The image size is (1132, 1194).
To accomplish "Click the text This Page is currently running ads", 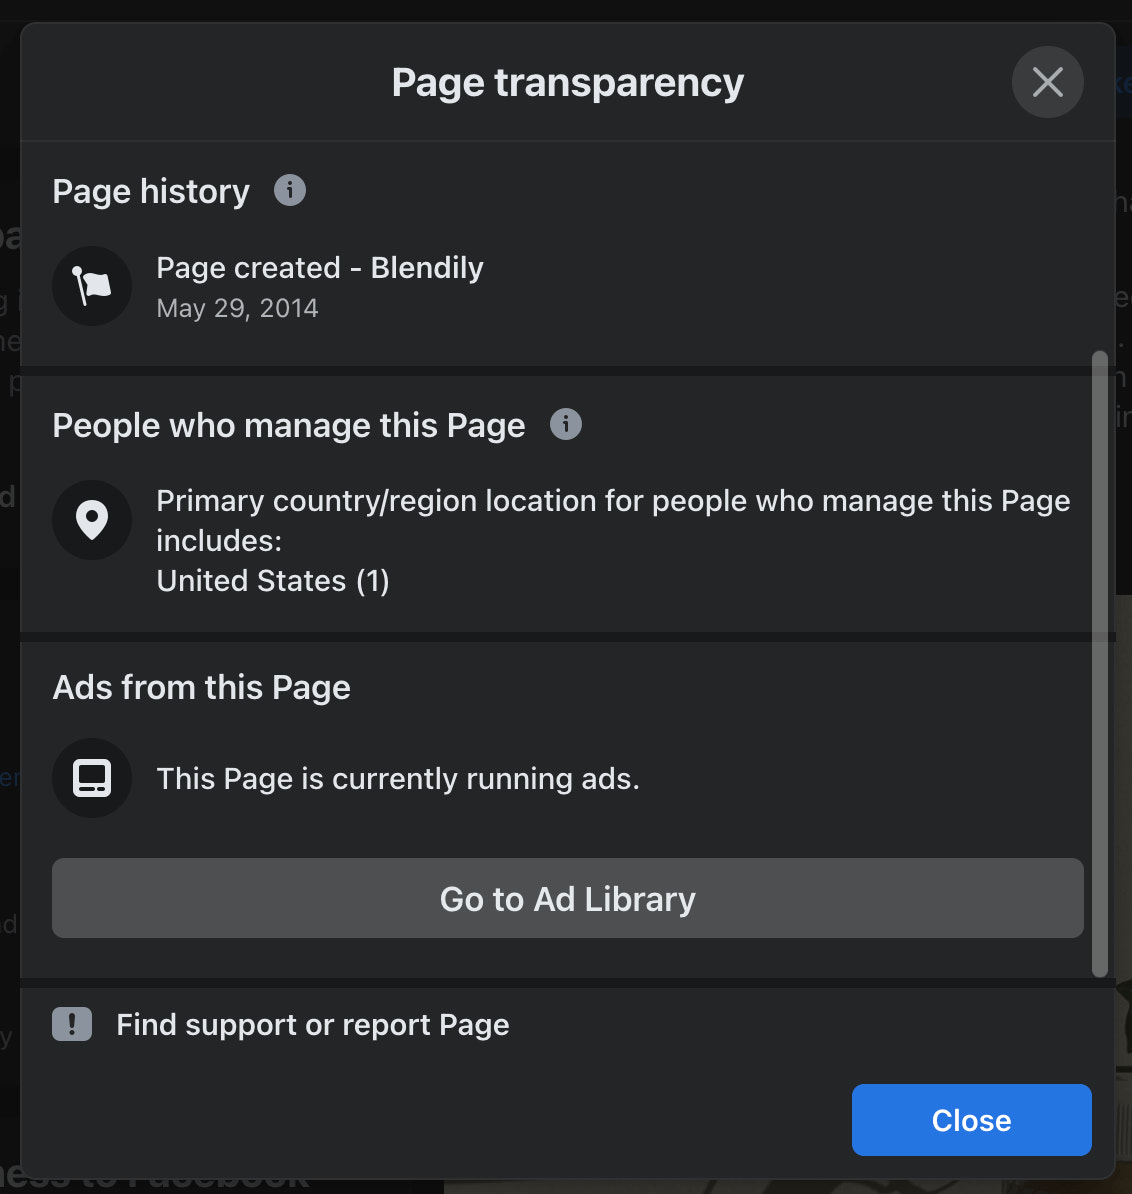I will coord(398,778).
